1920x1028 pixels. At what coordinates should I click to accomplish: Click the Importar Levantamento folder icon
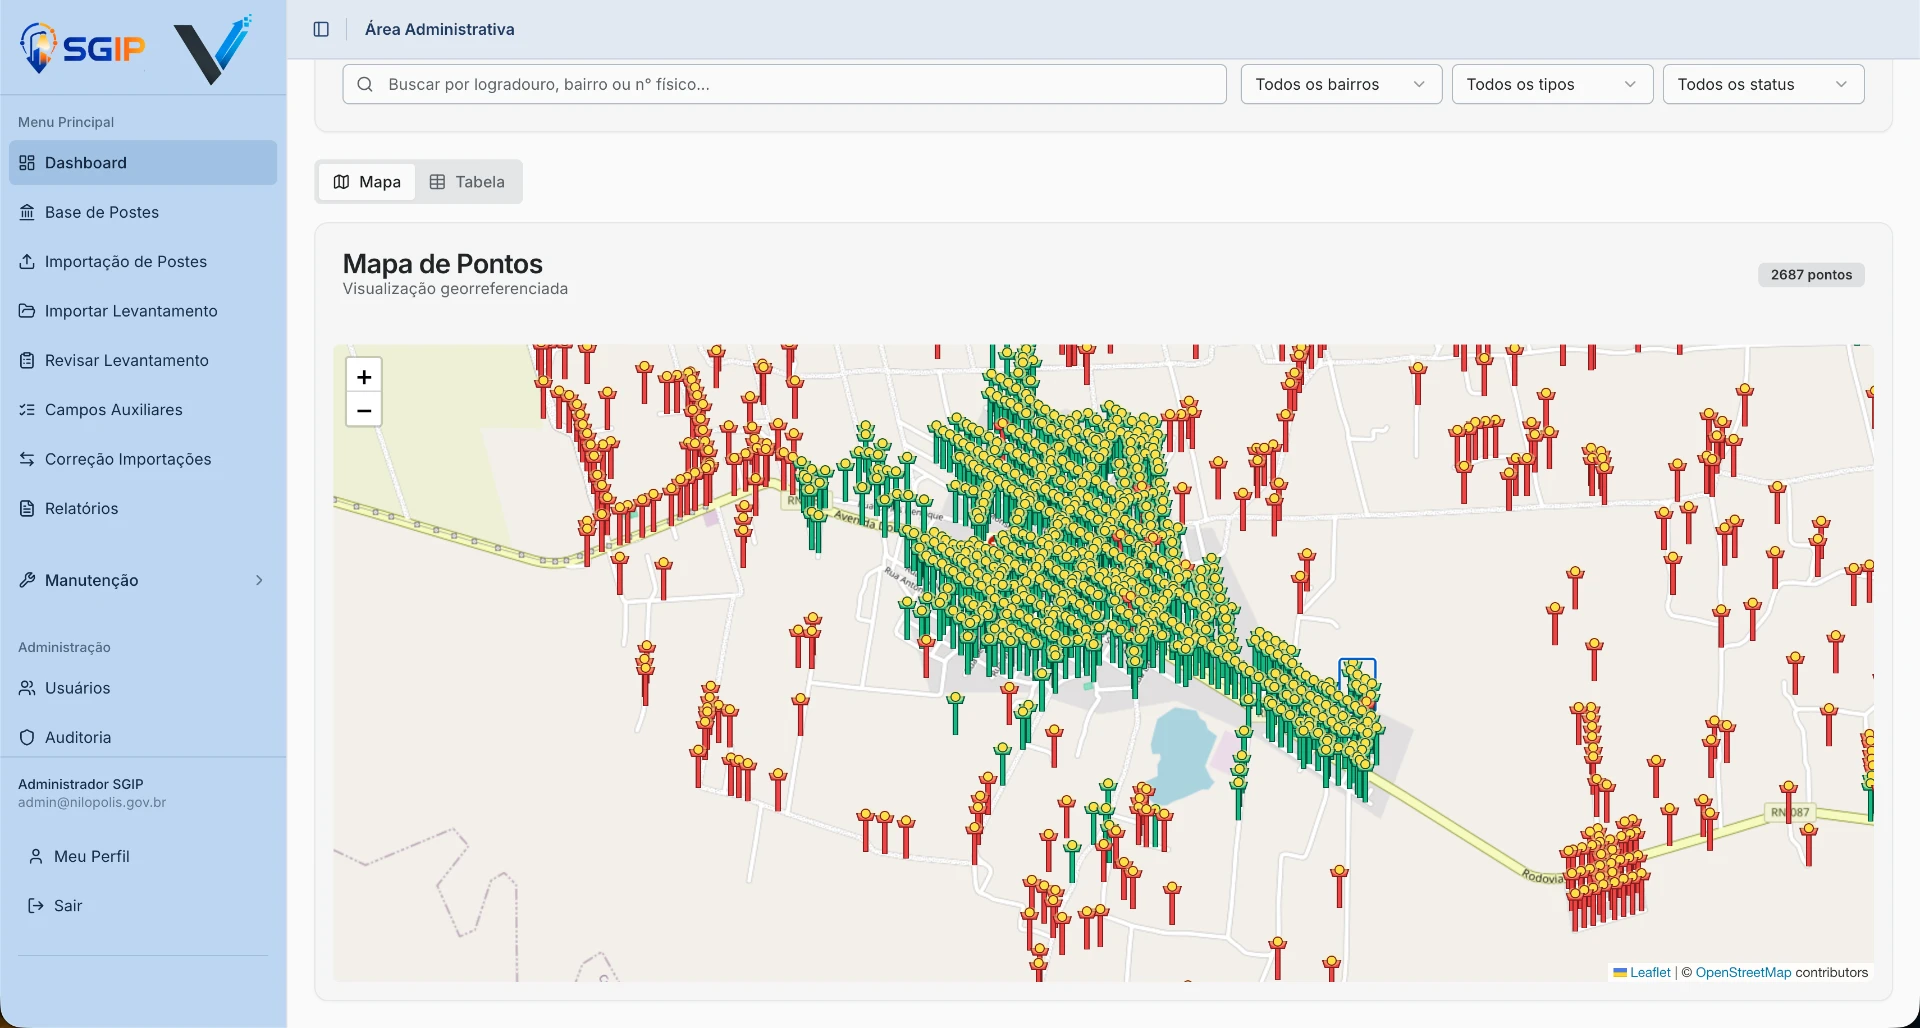pyautogui.click(x=27, y=311)
